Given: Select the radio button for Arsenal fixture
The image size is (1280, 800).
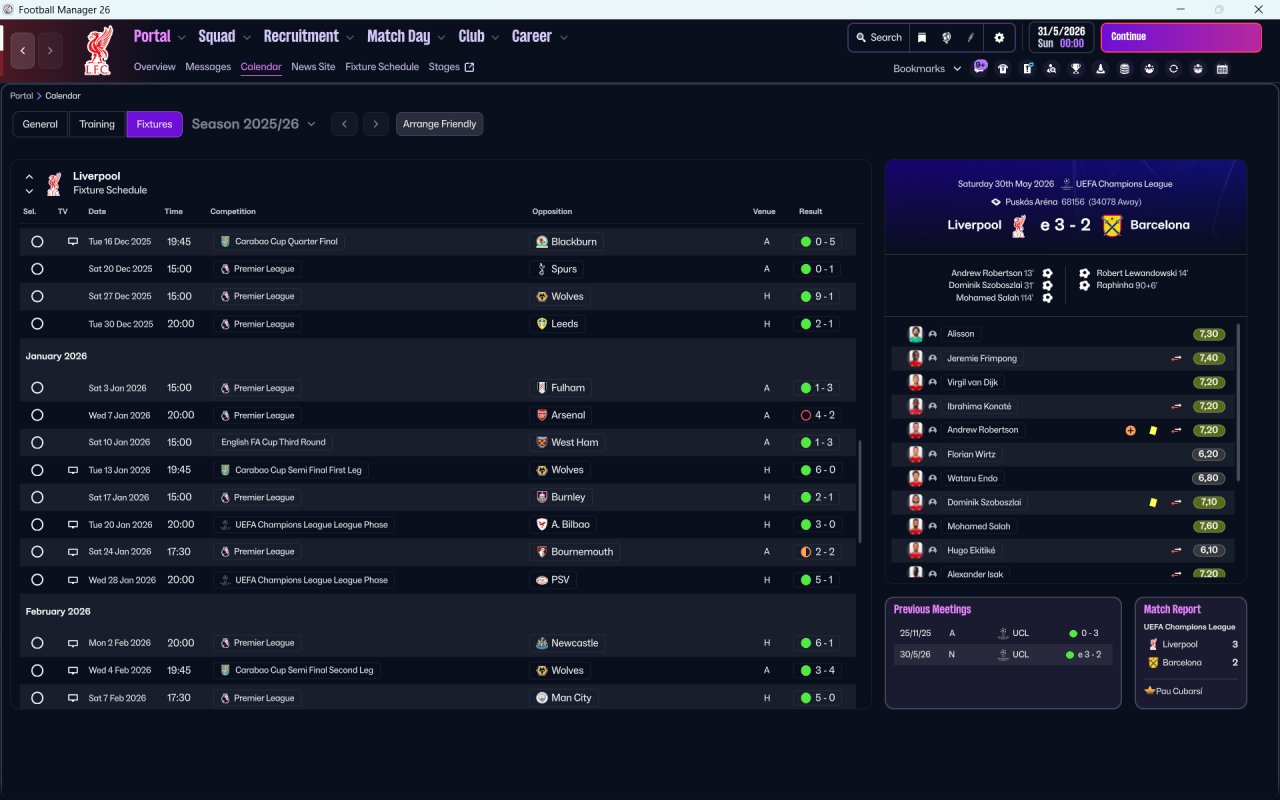Looking at the screenshot, I should click(x=37, y=415).
